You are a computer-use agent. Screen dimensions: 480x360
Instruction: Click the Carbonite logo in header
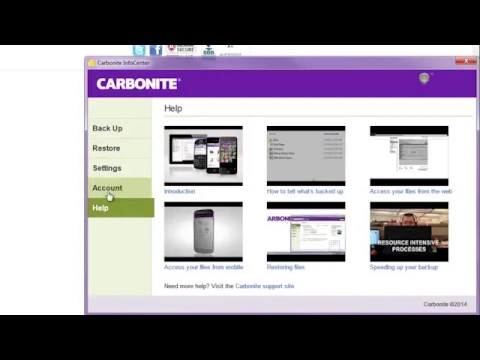138,84
